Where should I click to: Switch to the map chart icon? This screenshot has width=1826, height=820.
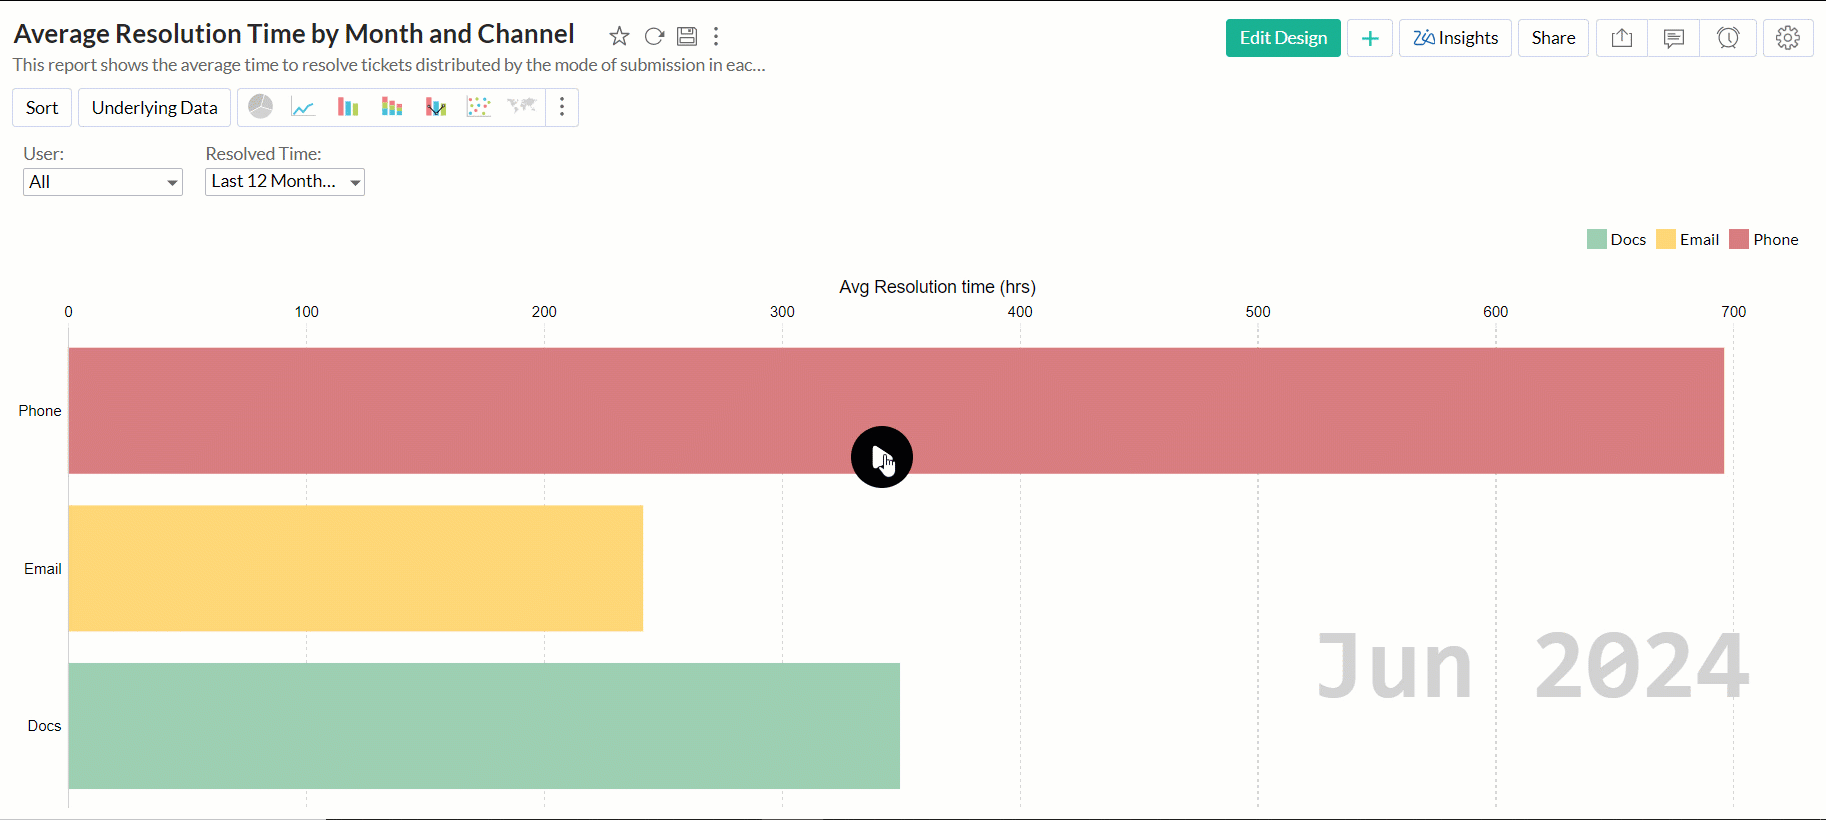(522, 107)
